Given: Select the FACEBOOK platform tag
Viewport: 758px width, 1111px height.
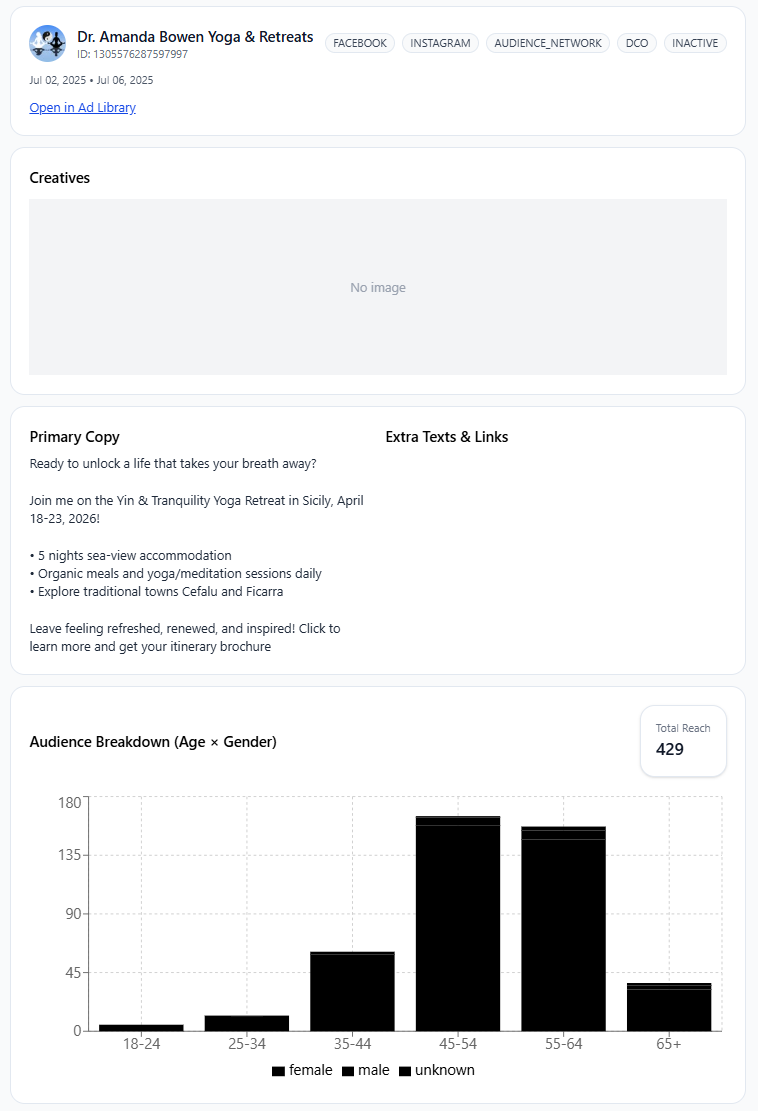Looking at the screenshot, I should [x=360, y=43].
